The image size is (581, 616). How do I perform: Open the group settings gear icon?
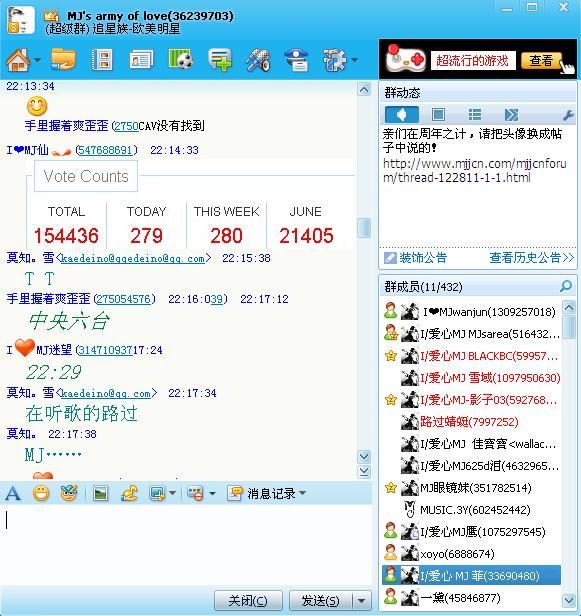[334, 60]
